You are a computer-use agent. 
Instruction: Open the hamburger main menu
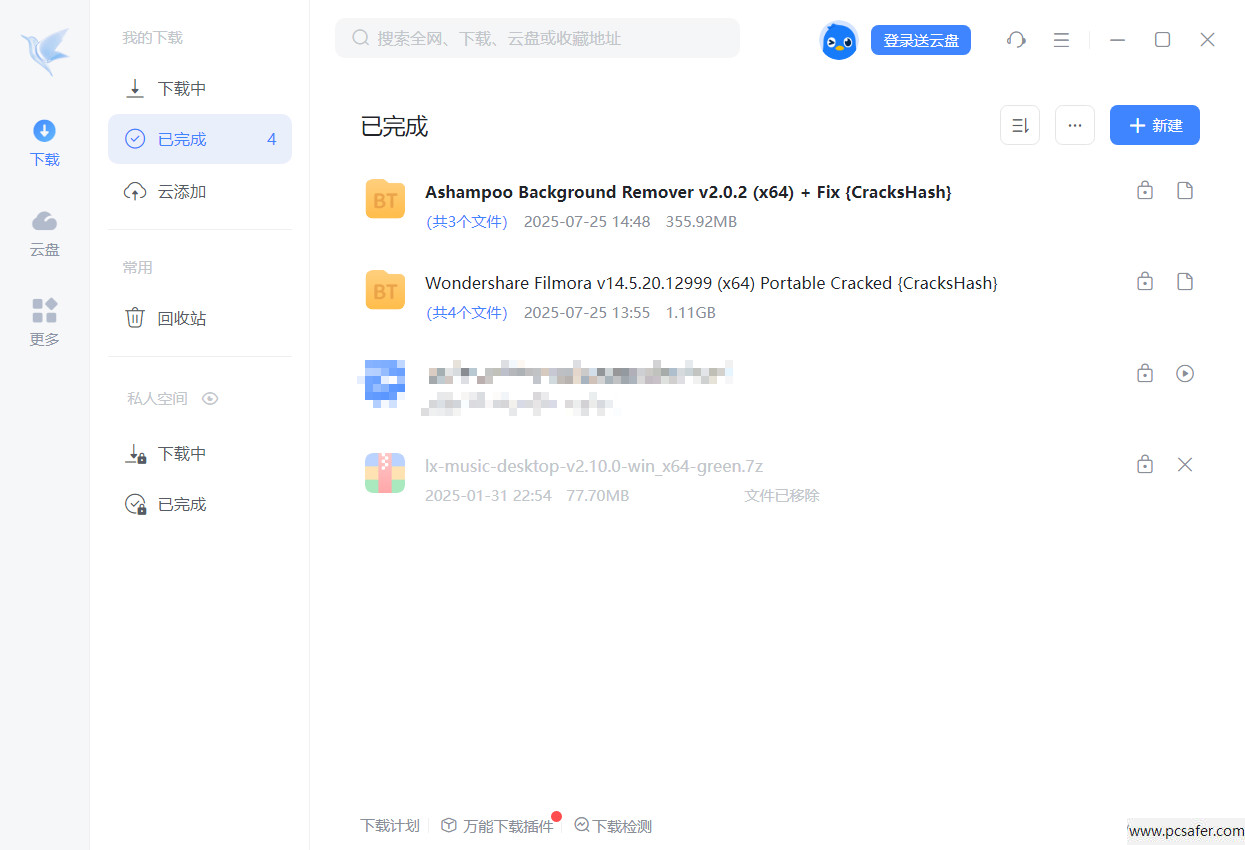1061,40
